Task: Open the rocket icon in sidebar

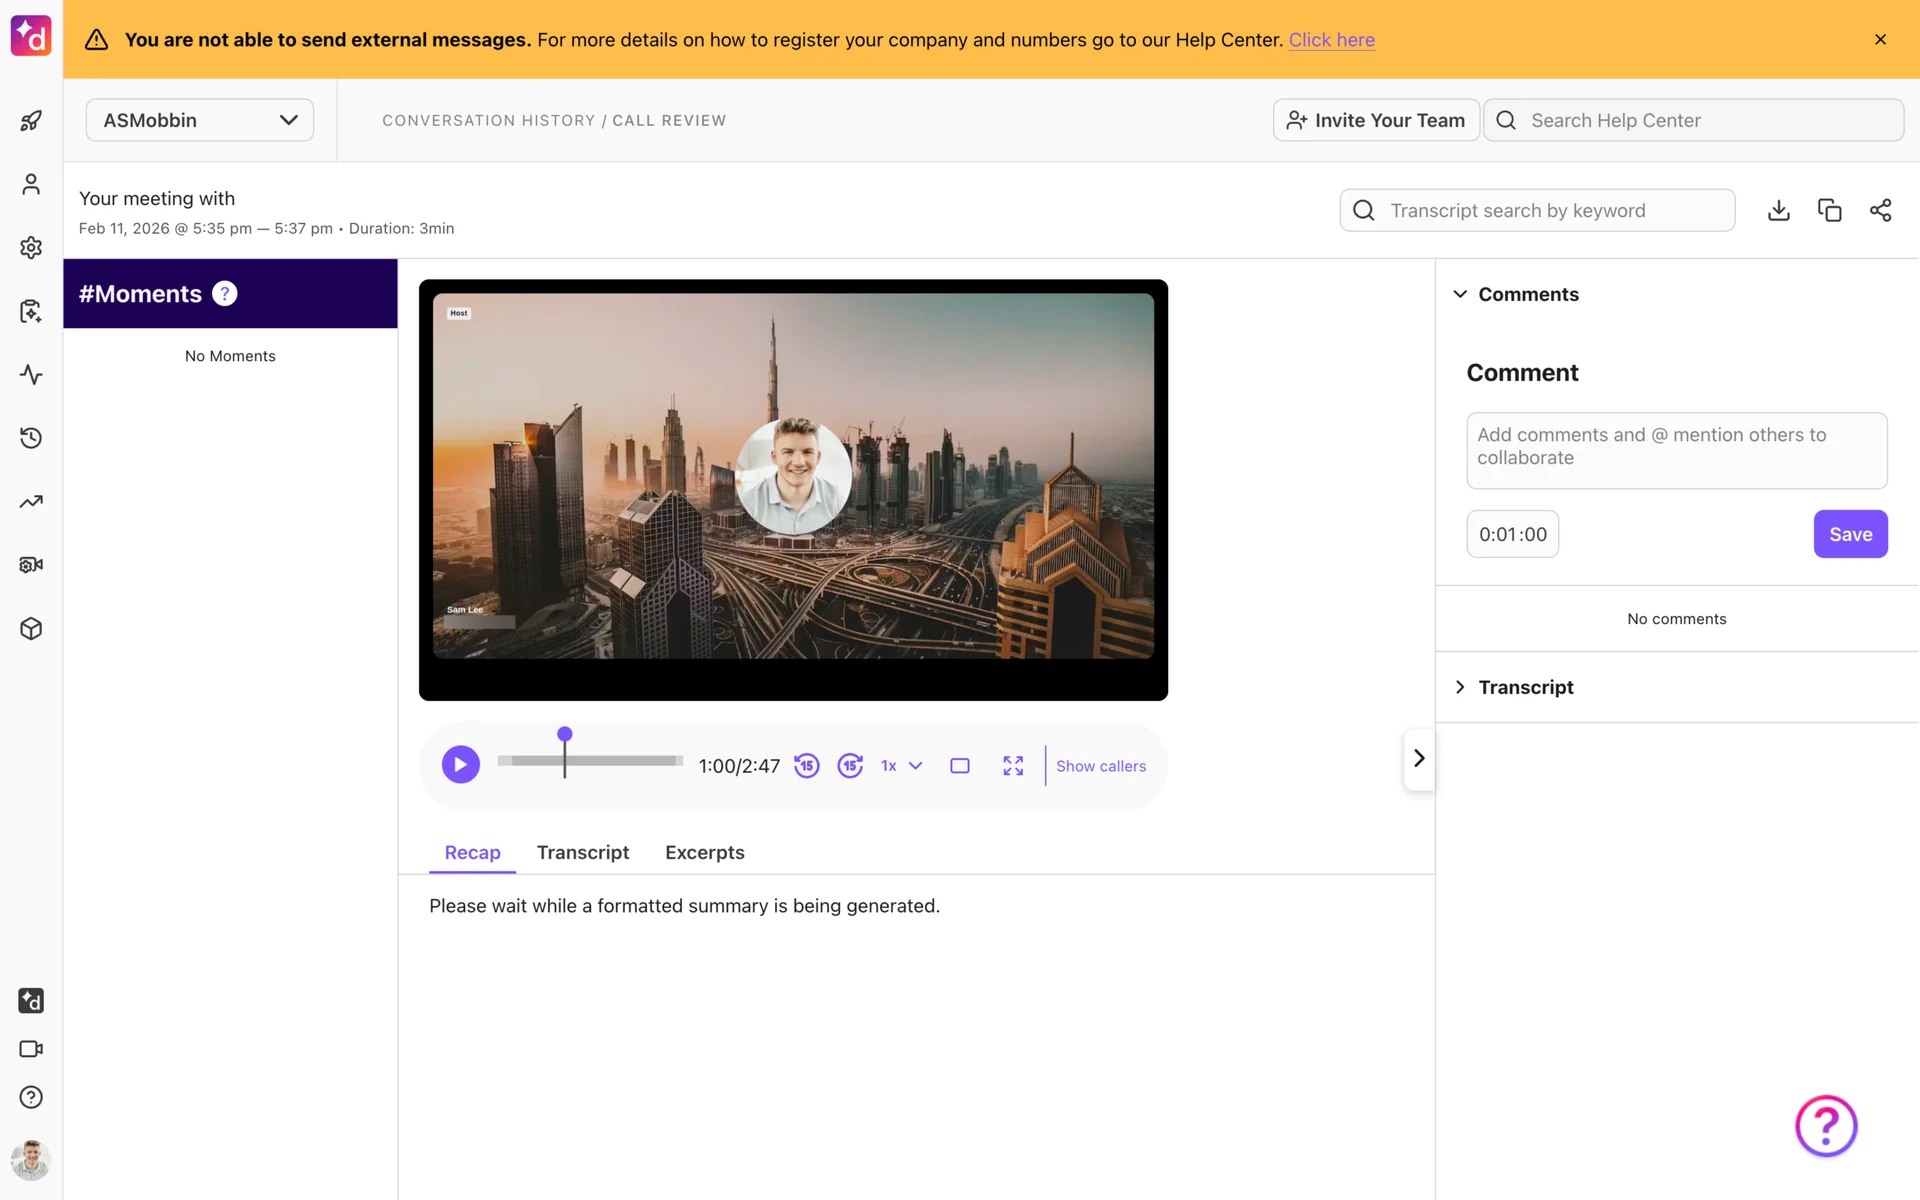Action: [31, 121]
